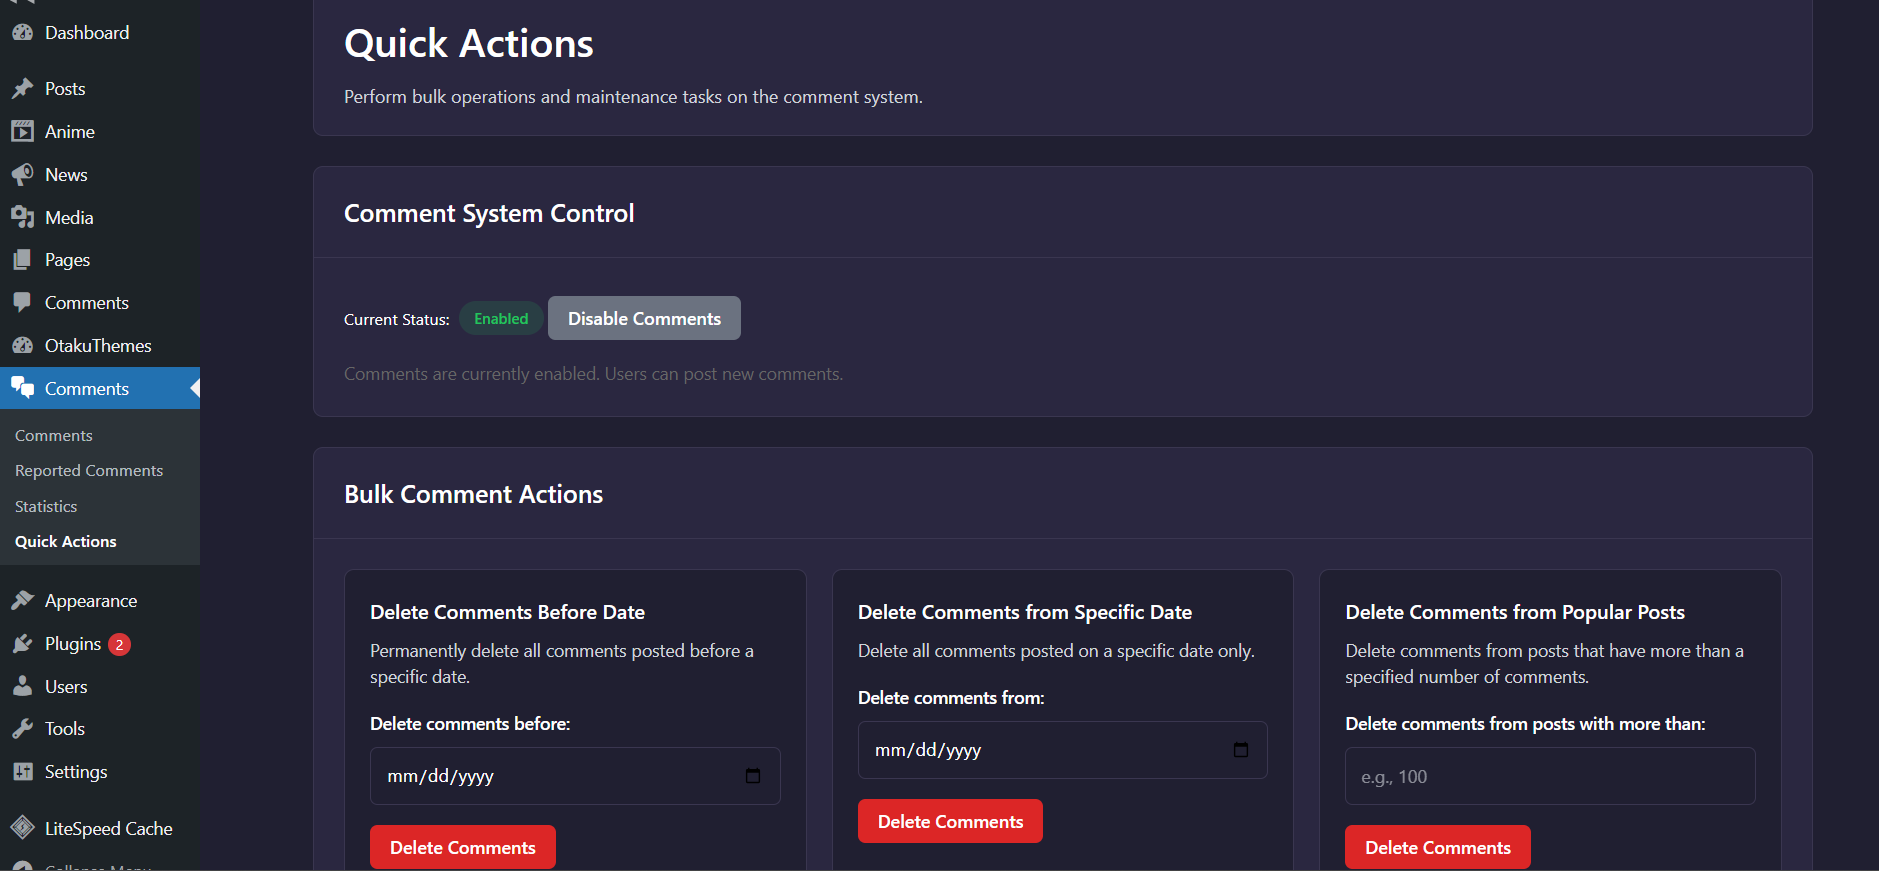Click the Users person icon

(22, 687)
